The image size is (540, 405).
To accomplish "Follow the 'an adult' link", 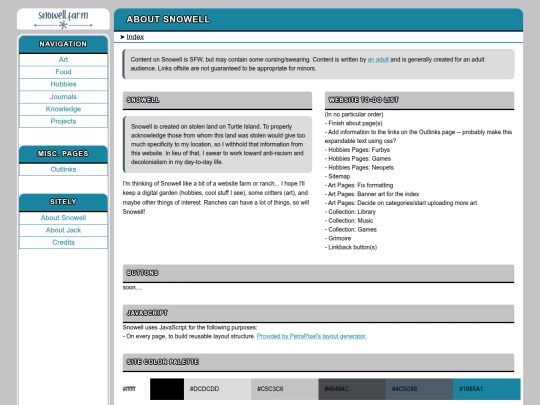I will pyautogui.click(x=378, y=60).
